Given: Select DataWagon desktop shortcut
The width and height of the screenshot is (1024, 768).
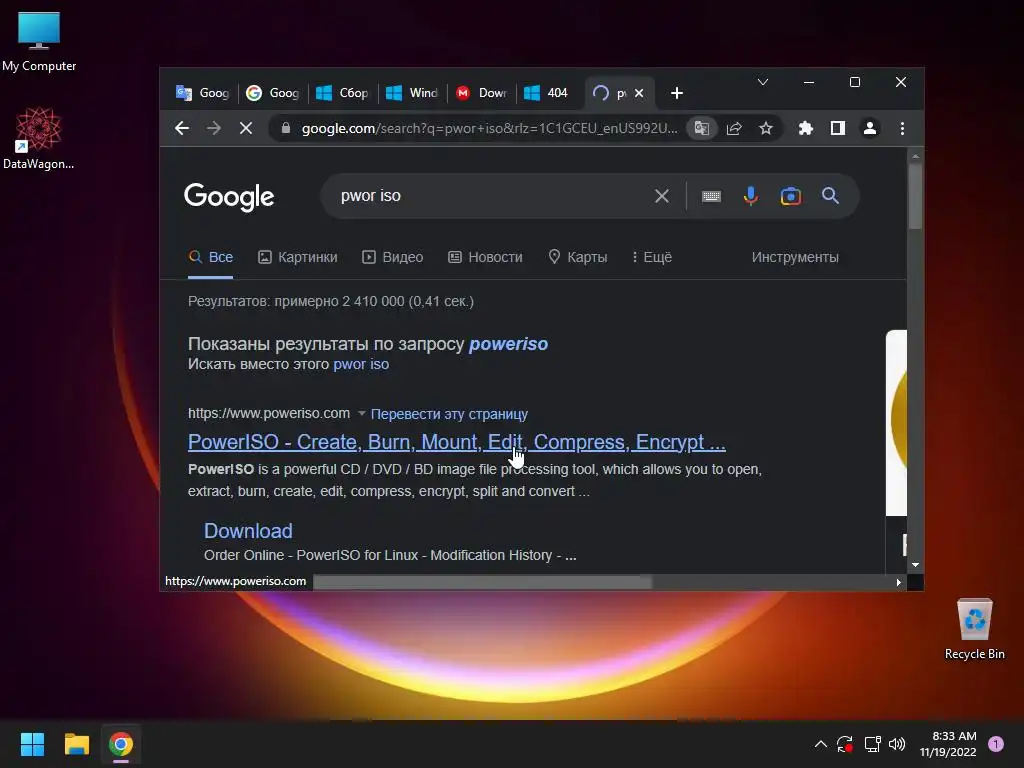Looking at the screenshot, I should point(39,138).
